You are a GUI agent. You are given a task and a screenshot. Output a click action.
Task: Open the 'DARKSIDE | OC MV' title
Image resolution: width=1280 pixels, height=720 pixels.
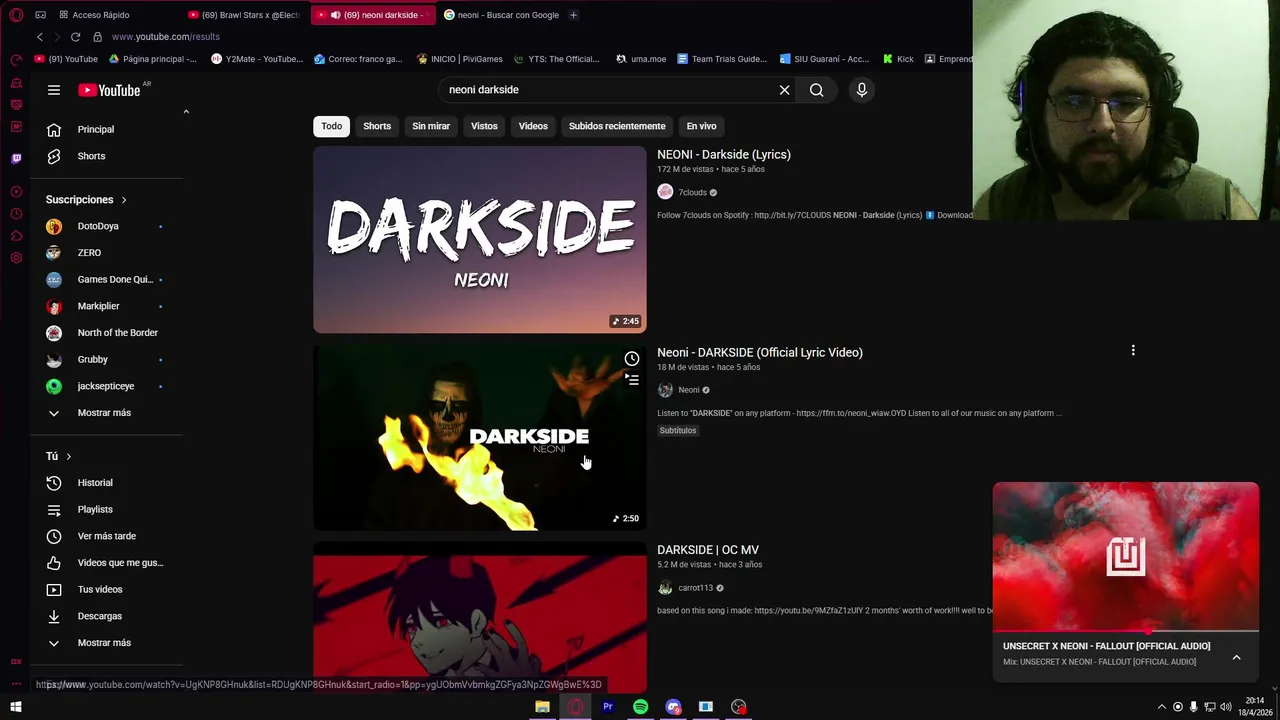click(x=708, y=550)
